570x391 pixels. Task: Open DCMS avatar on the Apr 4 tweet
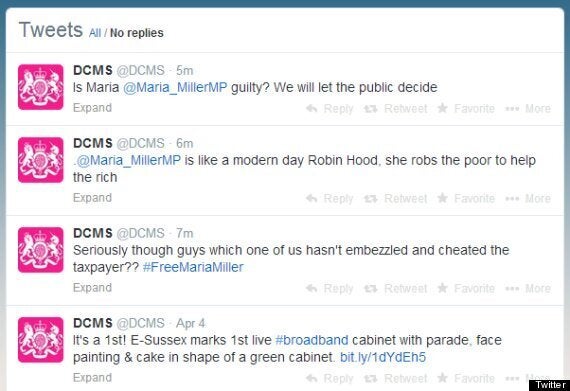pos(41,340)
